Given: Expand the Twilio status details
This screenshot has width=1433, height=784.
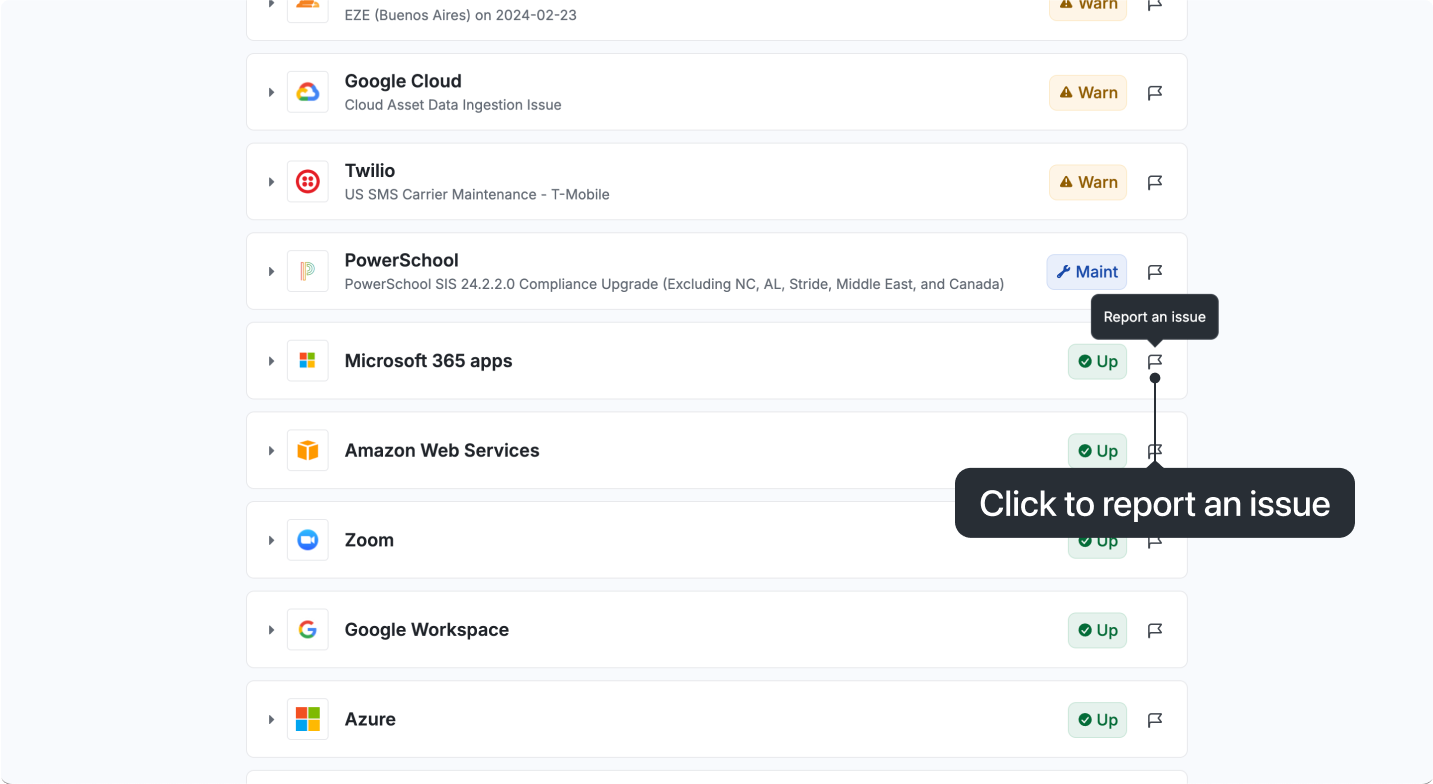Looking at the screenshot, I should coord(271,182).
